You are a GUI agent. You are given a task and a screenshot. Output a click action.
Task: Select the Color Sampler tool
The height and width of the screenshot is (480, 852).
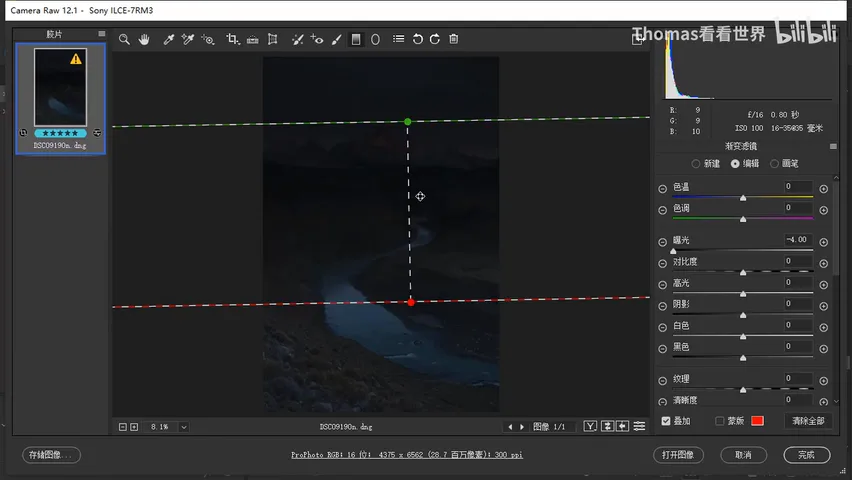(188, 39)
